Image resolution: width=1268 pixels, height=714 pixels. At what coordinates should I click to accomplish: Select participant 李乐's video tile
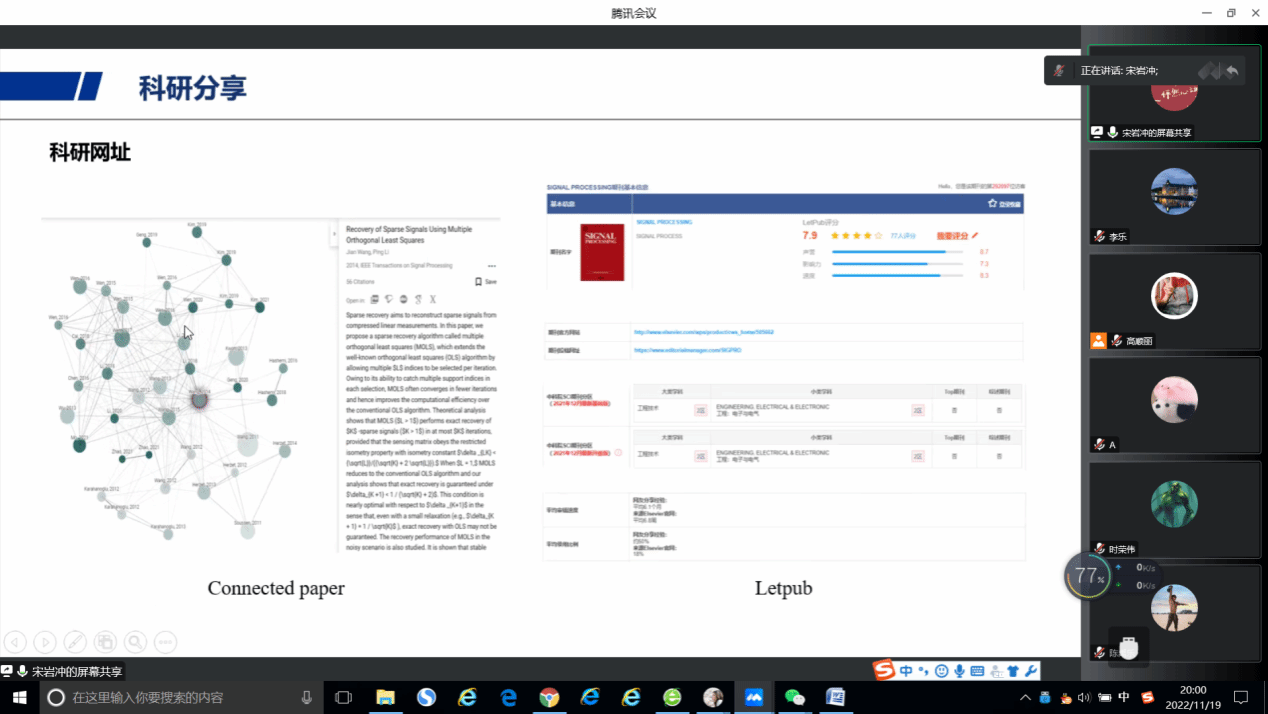(x=1174, y=196)
